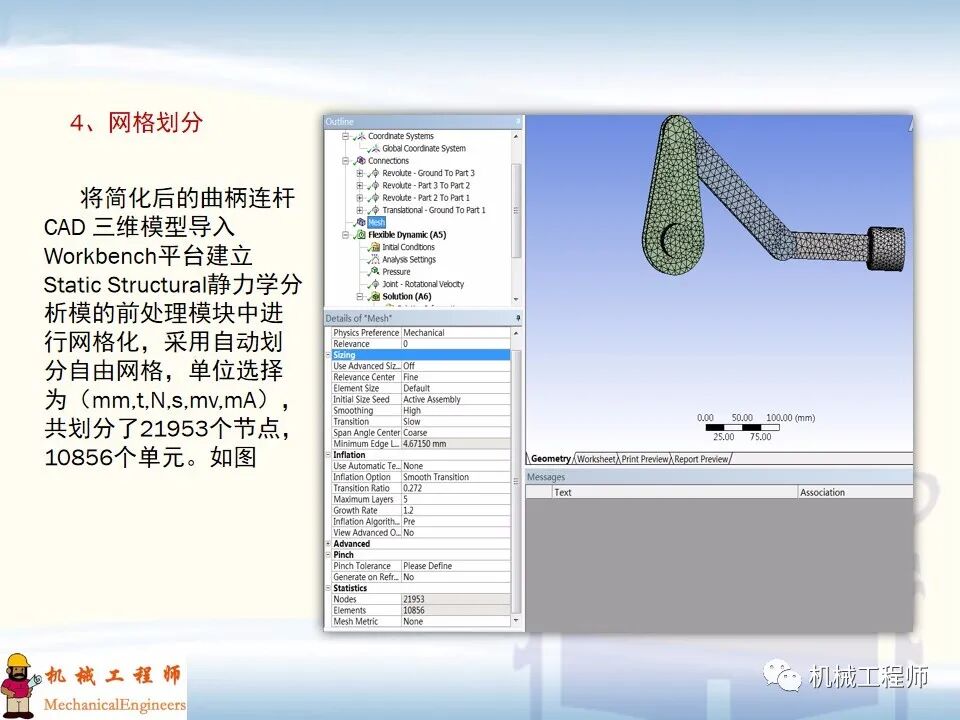Click the Maximum Layers value 5
960x720 pixels.
click(456, 499)
